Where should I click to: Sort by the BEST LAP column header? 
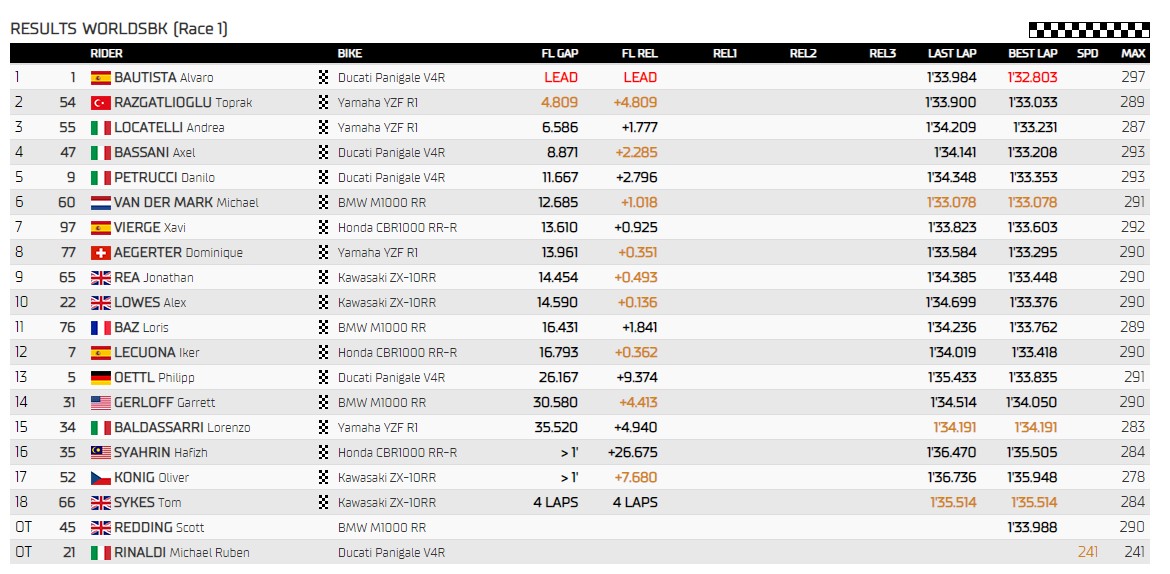[1032, 53]
